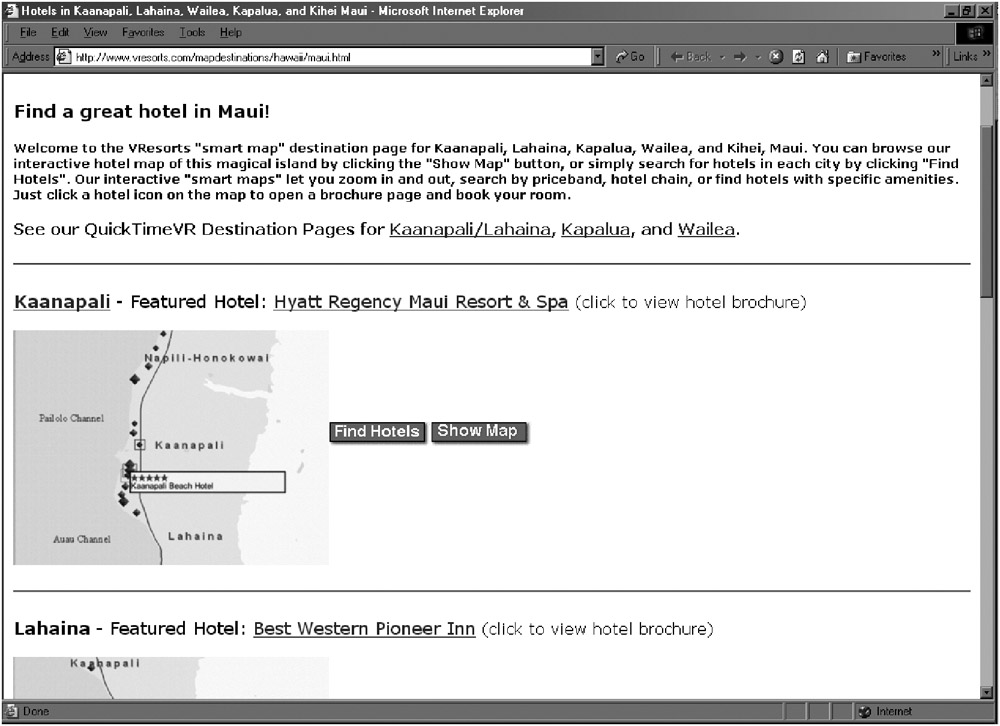Click the "Address" label on toolbar
1000x726 pixels.
31,57
